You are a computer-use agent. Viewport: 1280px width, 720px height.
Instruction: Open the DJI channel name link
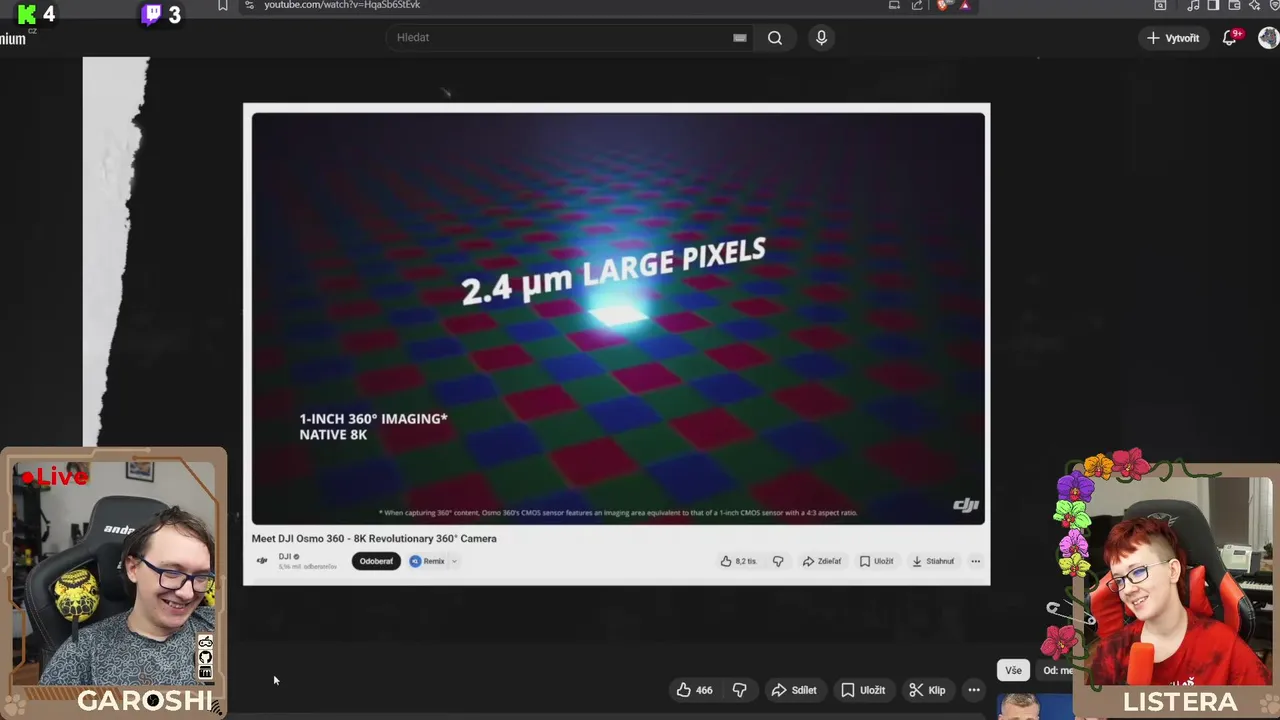[285, 557]
